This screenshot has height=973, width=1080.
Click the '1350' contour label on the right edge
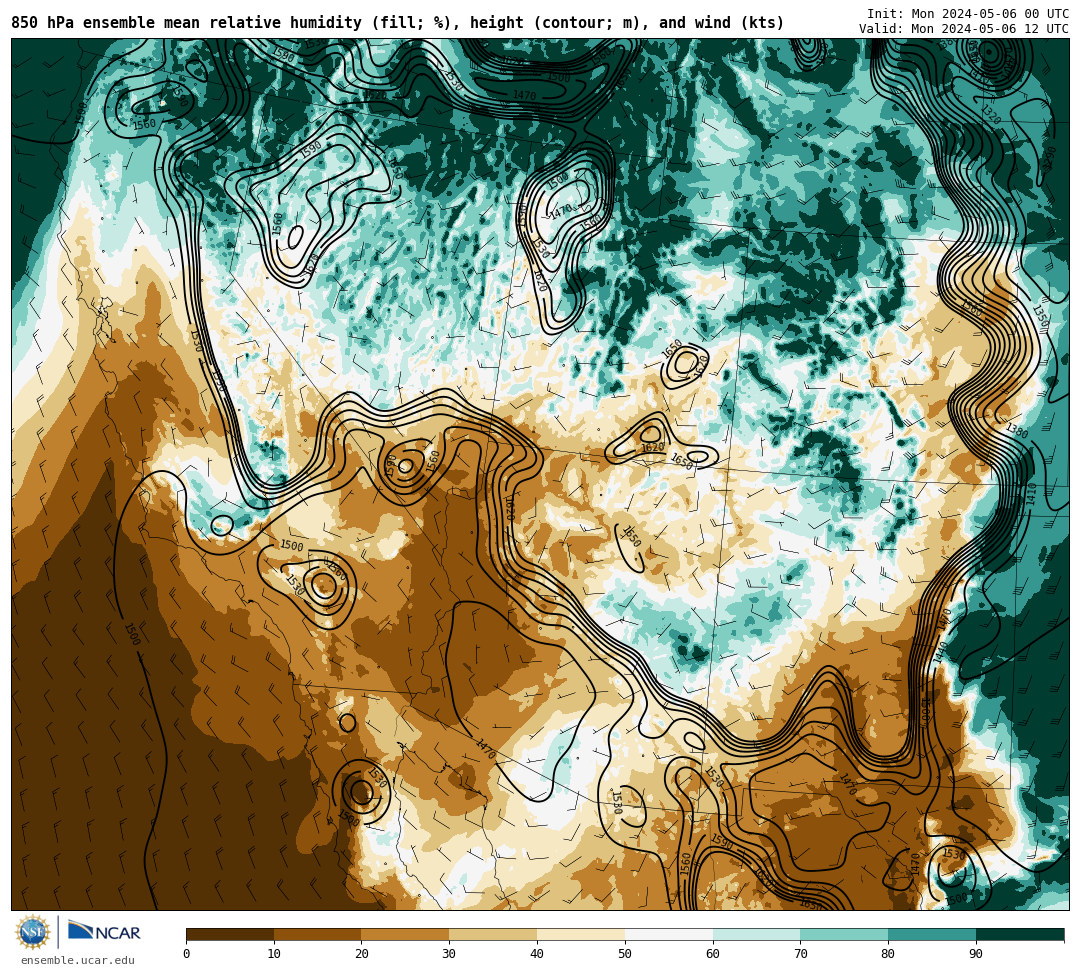[x=1040, y=317]
